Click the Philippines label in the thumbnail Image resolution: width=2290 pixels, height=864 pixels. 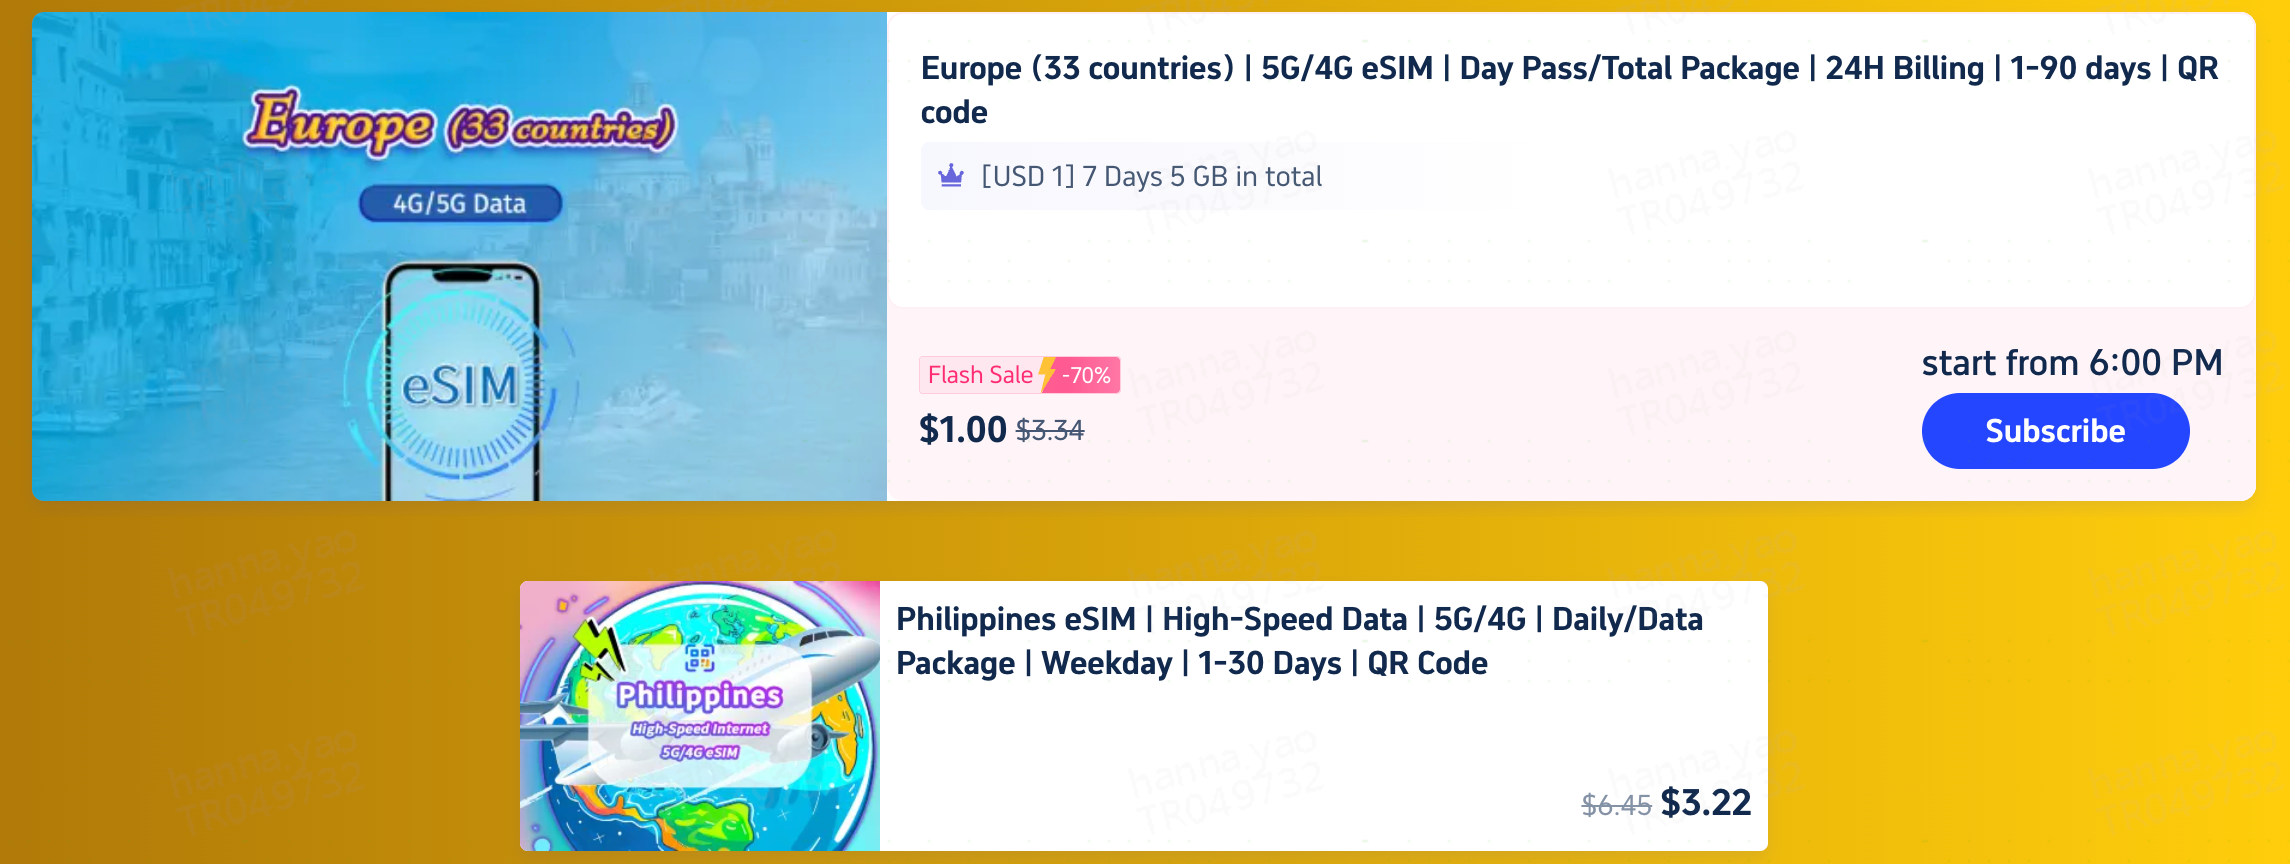[699, 694]
